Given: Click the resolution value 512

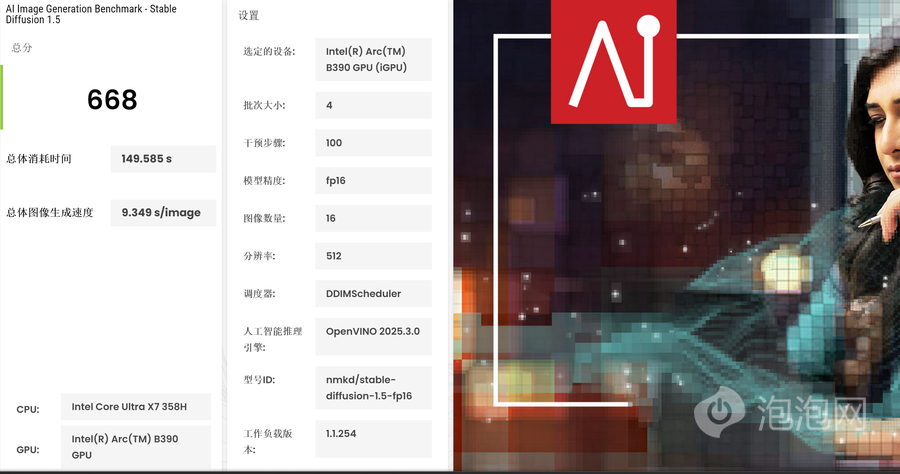Looking at the screenshot, I should [373, 256].
